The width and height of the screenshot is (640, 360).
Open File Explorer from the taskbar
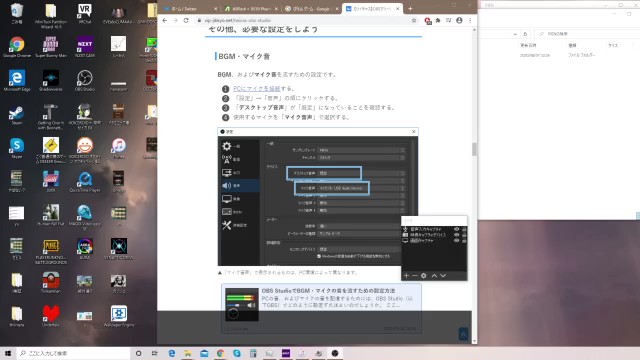tap(188, 353)
